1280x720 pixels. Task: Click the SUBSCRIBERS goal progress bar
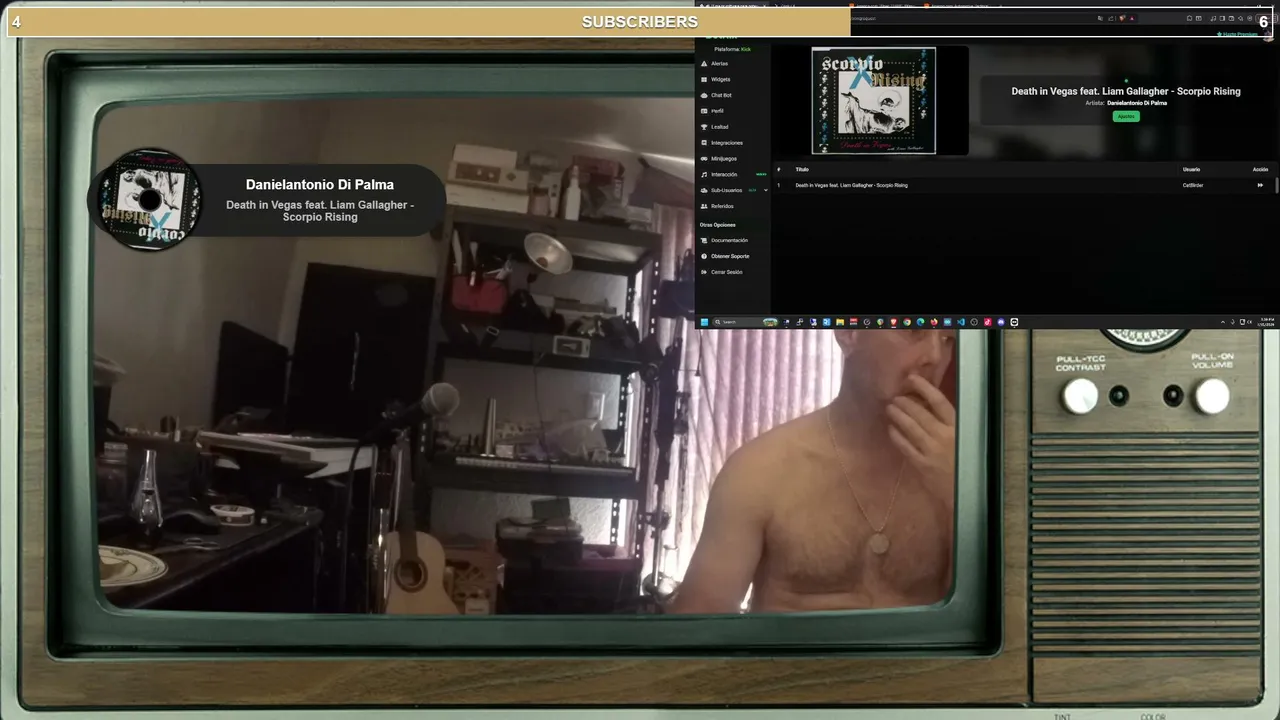(640, 22)
